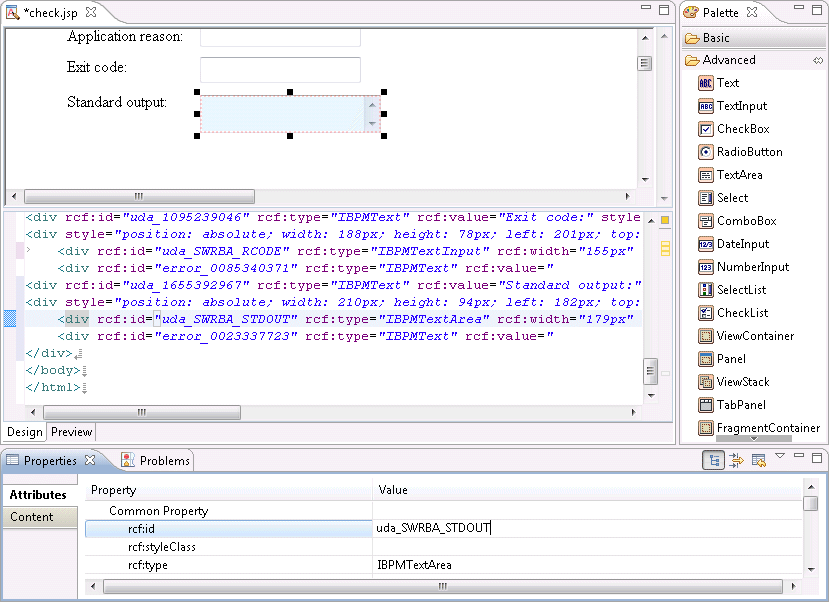Close the check.jsp editor tab

[x=91, y=12]
